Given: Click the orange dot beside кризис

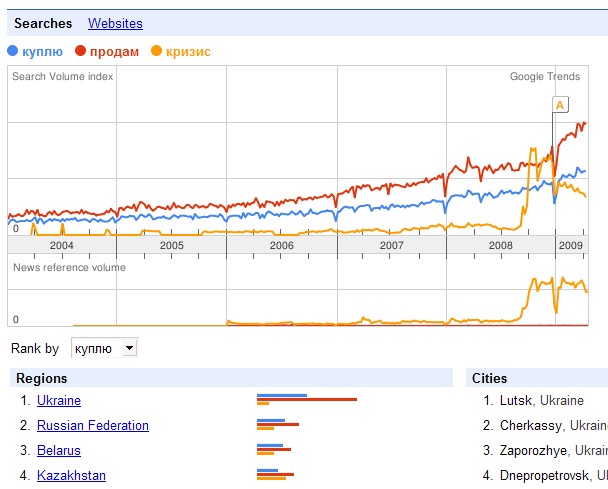Looking at the screenshot, I should pos(156,50).
